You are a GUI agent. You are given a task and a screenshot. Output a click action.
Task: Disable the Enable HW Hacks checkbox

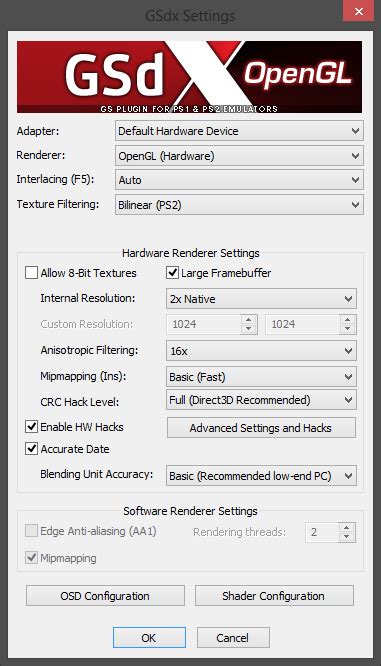(31, 426)
